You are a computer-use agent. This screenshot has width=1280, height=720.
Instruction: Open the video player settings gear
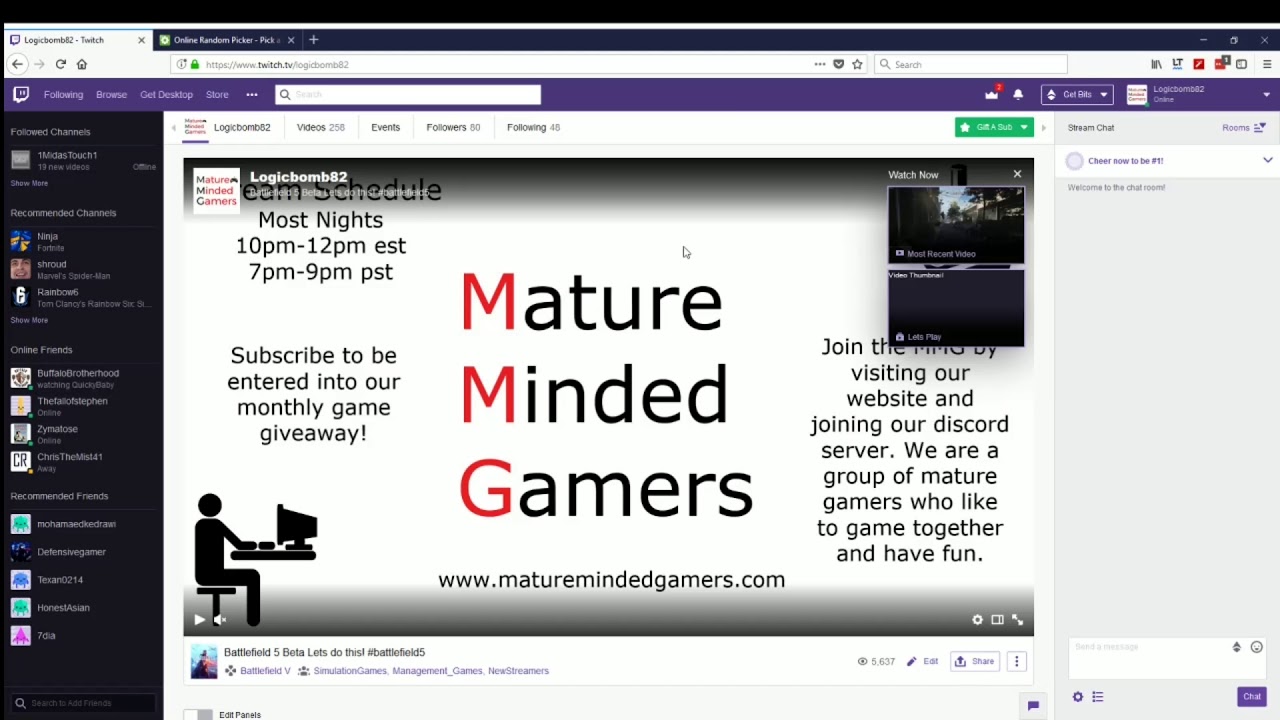pyautogui.click(x=977, y=620)
